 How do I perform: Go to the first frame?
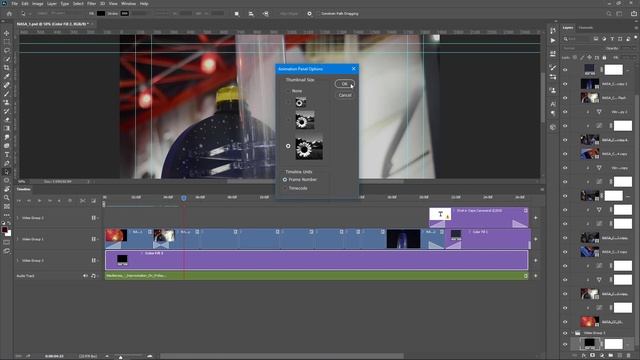pyautogui.click(x=19, y=201)
